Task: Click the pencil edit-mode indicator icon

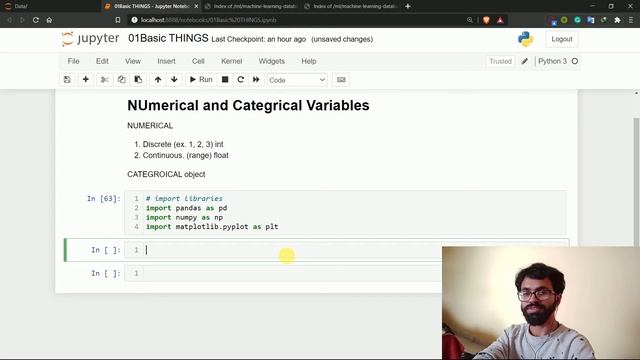Action: pos(524,61)
